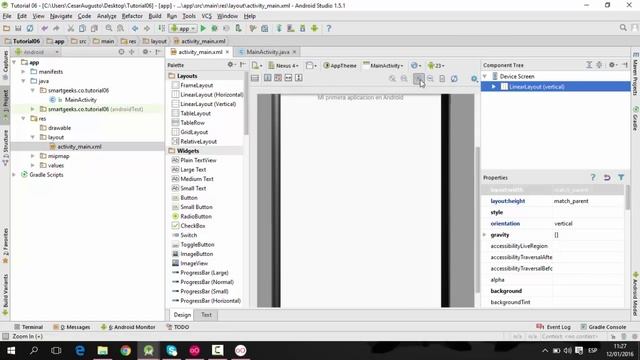Toggle the Structure tool window button
Viewport: 640px width, 360px height.
click(x=5, y=147)
